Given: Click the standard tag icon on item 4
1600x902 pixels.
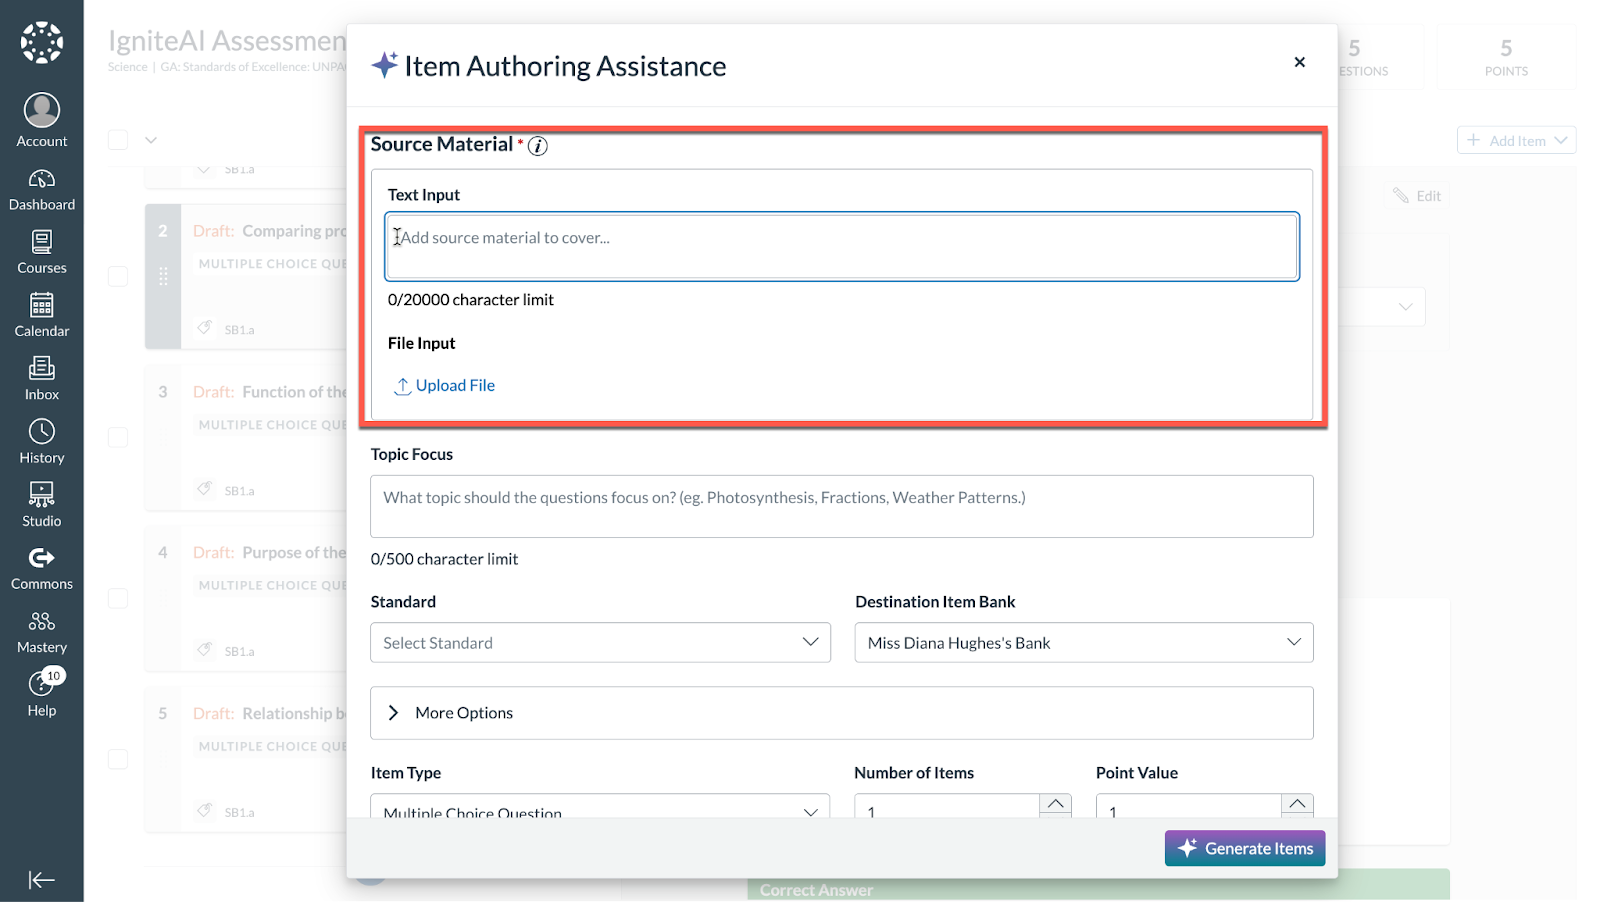Looking at the screenshot, I should click(205, 650).
